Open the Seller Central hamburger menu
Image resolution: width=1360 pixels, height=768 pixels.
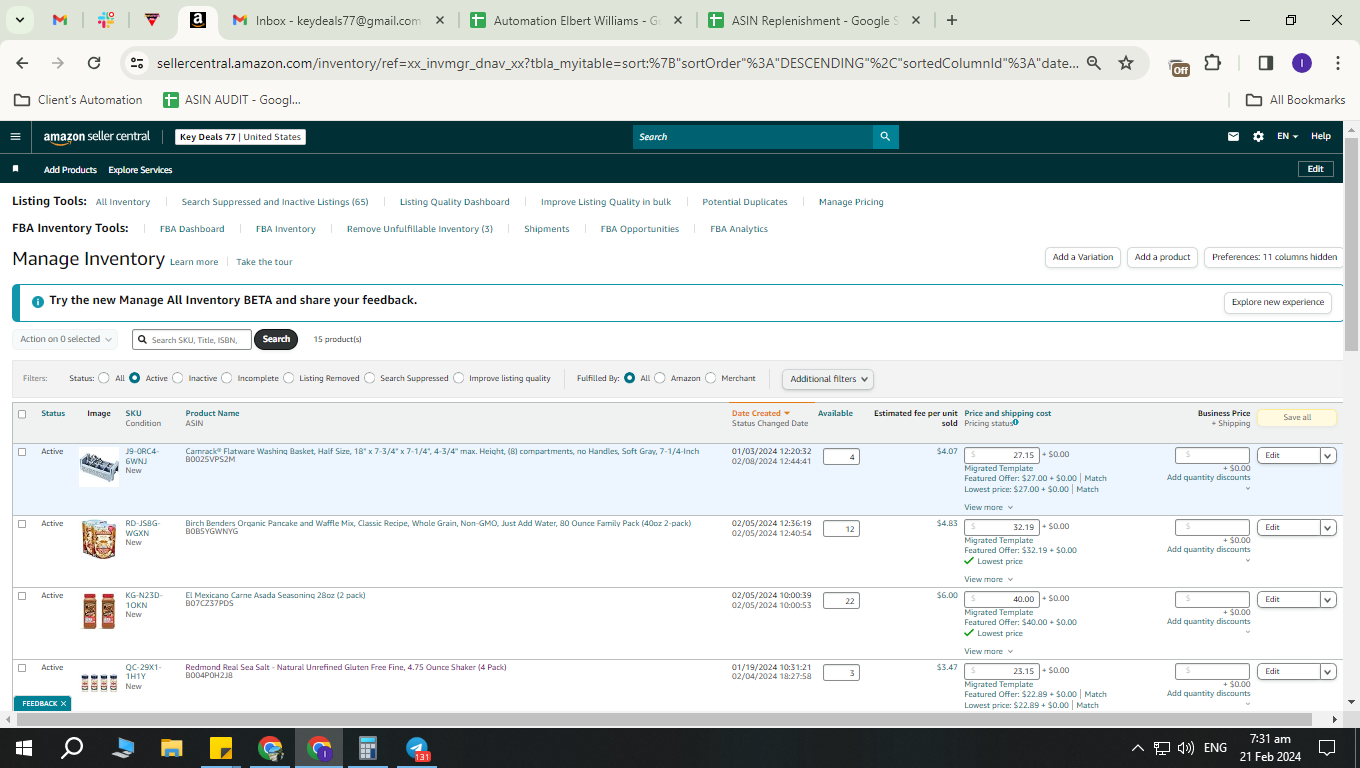(15, 137)
